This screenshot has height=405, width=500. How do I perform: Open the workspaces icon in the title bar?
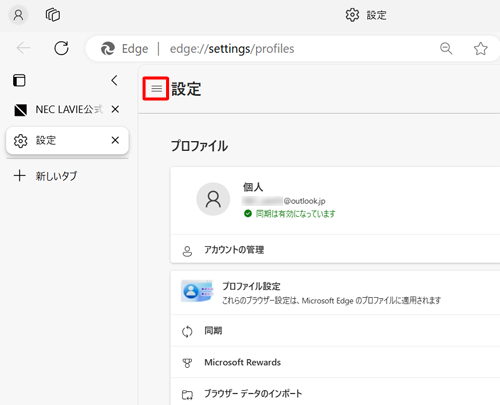pyautogui.click(x=53, y=15)
